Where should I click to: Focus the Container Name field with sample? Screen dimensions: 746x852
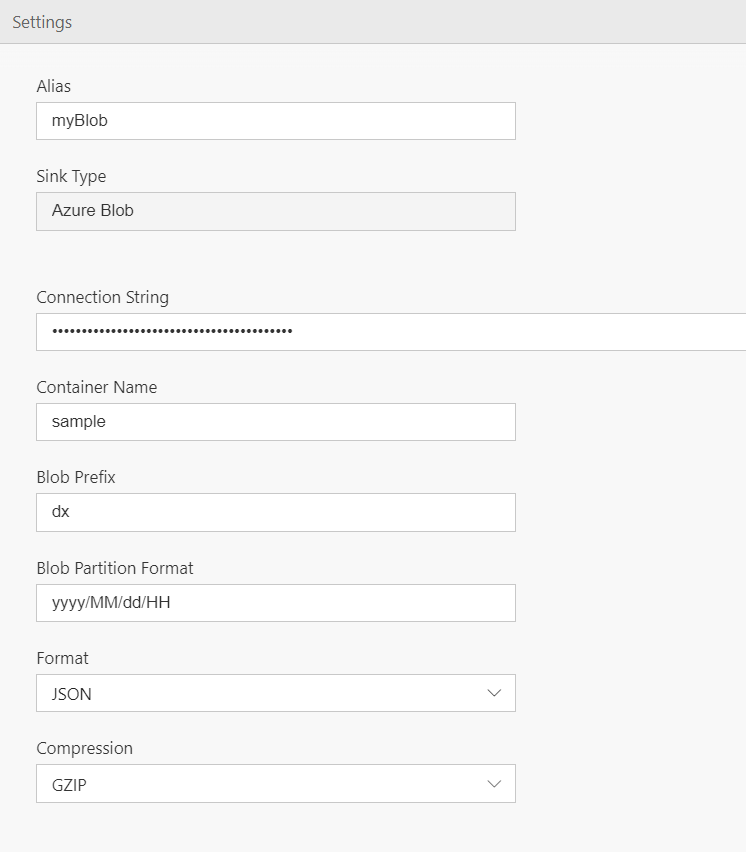pos(276,422)
